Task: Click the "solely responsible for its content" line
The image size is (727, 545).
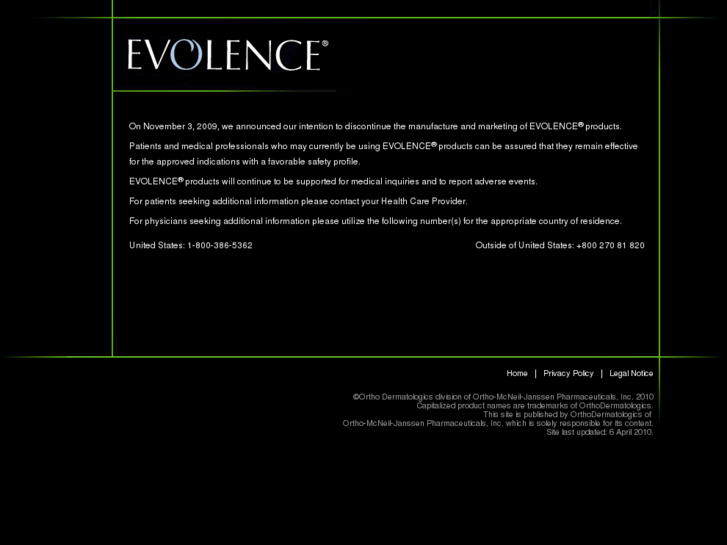Action: pos(497,423)
